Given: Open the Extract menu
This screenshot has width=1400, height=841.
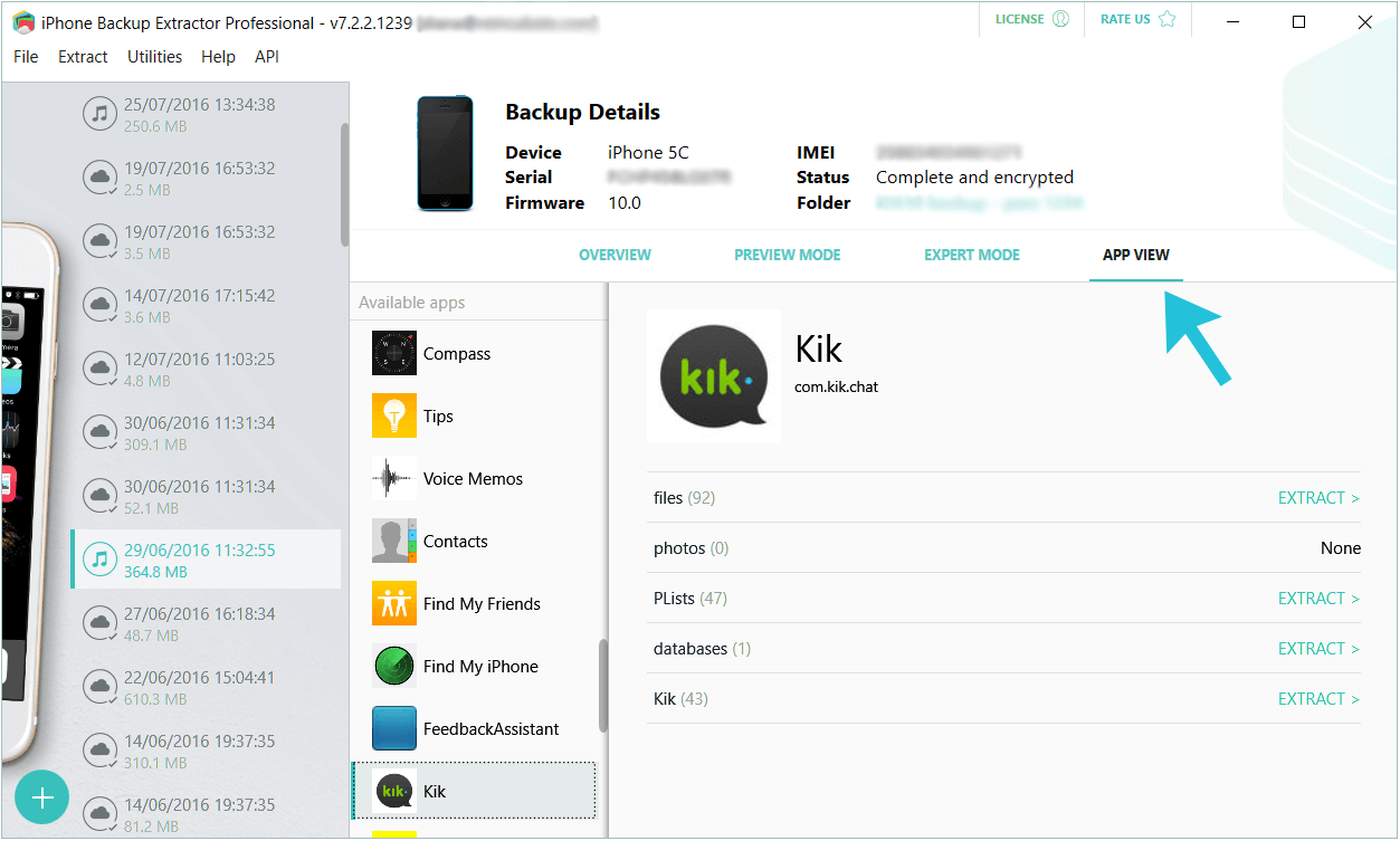Looking at the screenshot, I should (x=83, y=56).
